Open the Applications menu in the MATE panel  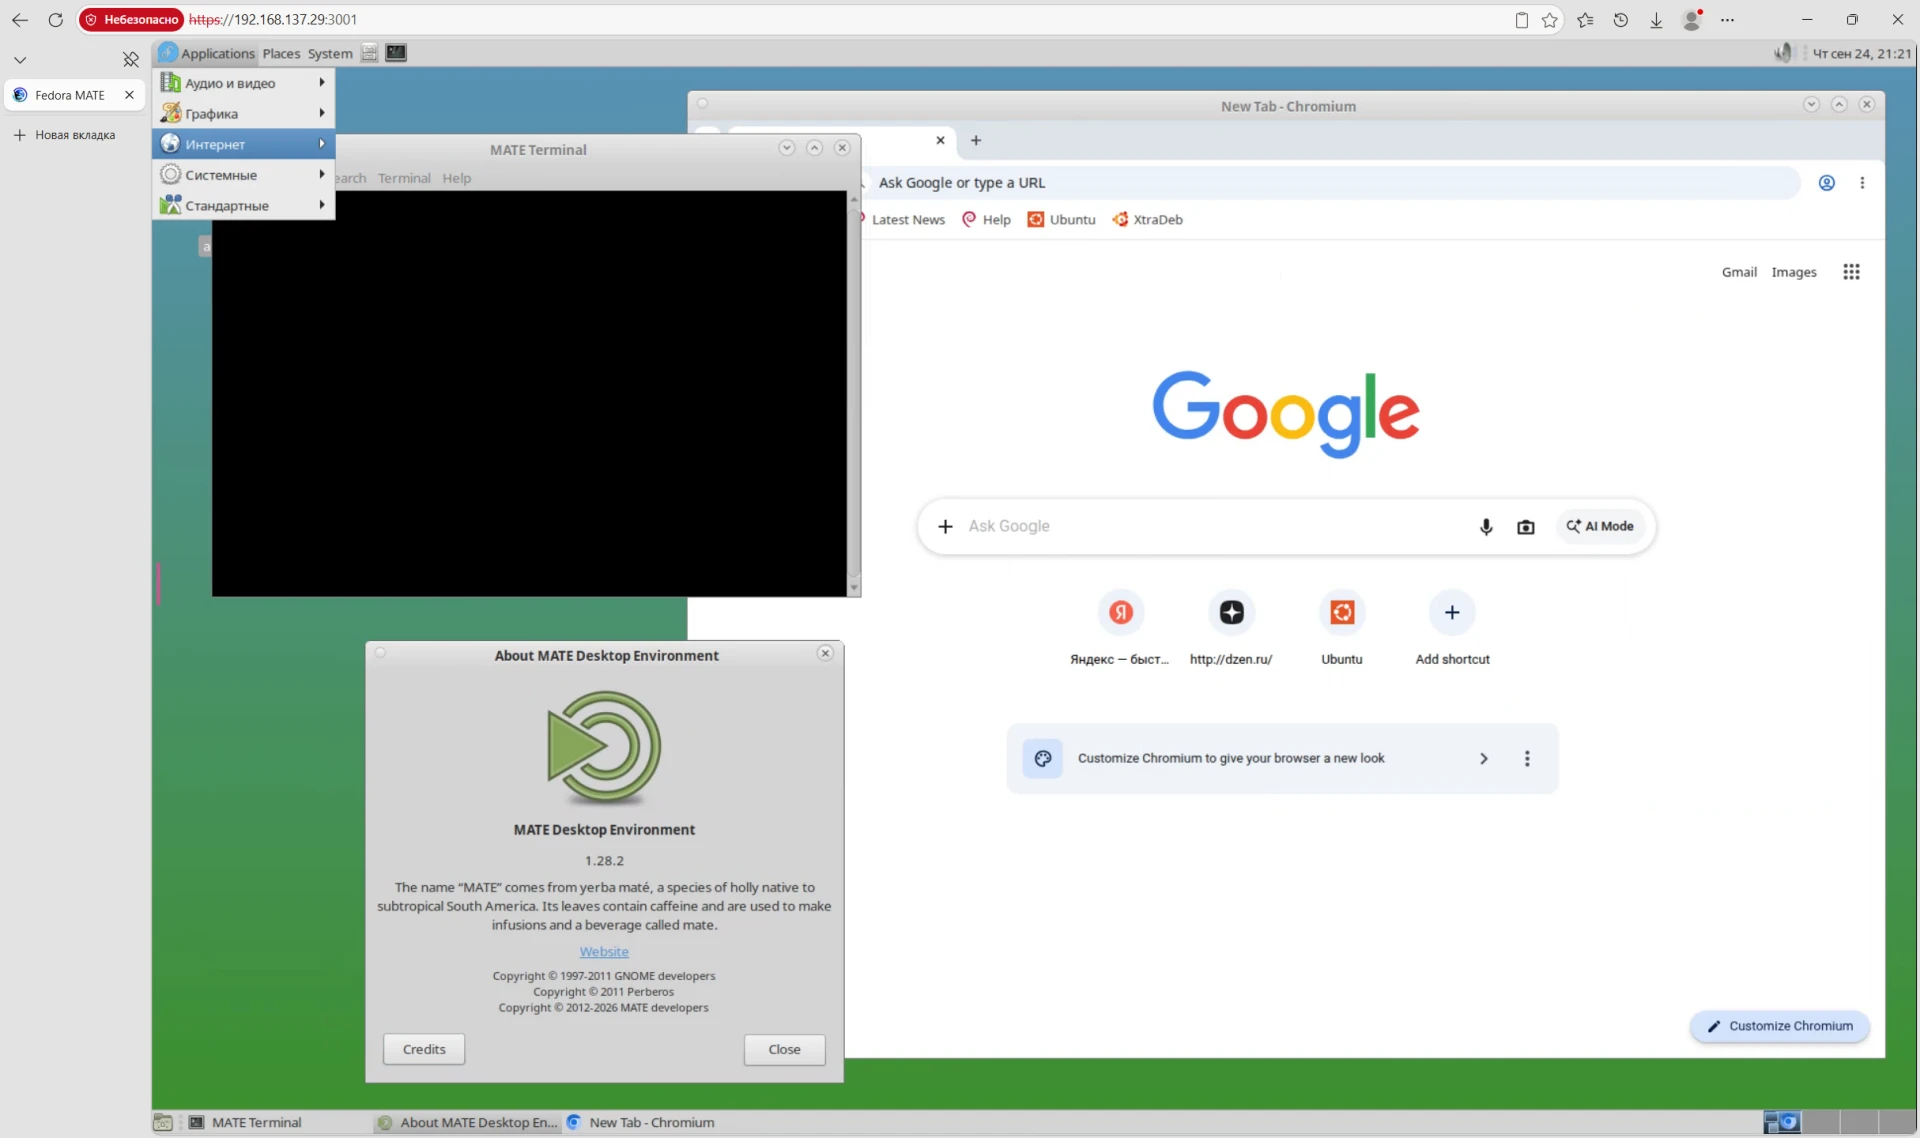pyautogui.click(x=207, y=53)
